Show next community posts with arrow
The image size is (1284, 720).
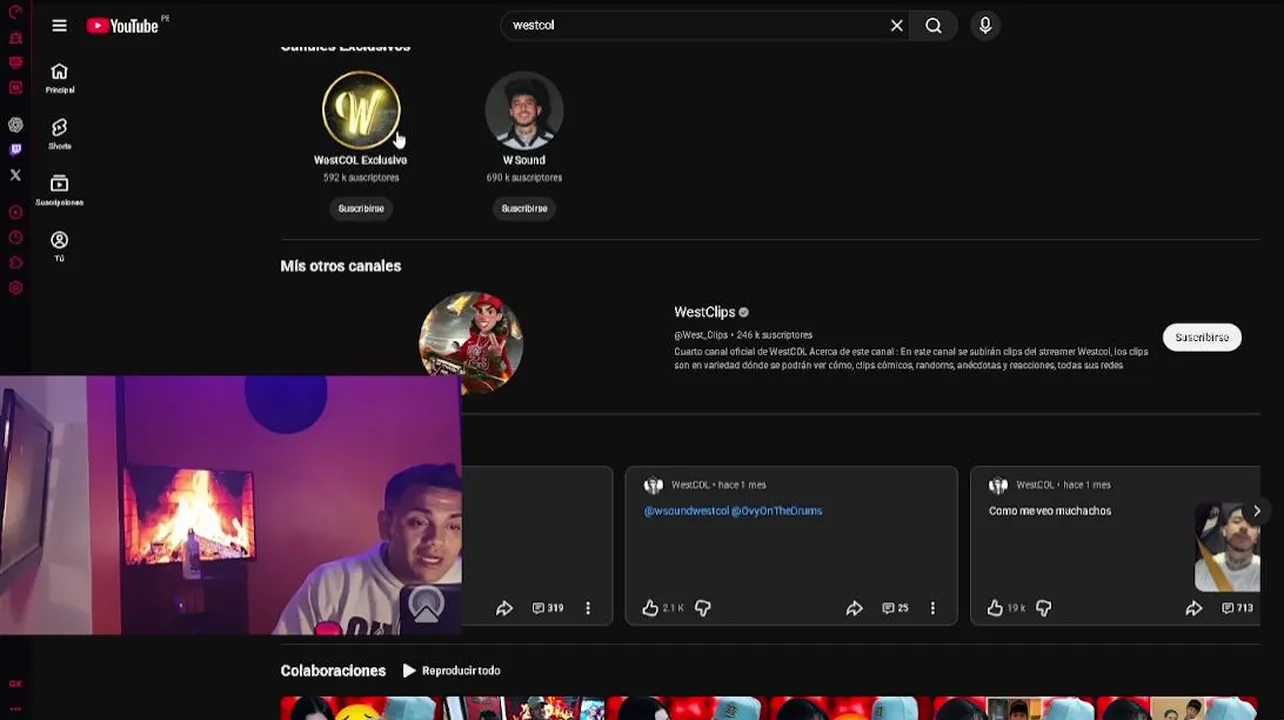[1257, 511]
